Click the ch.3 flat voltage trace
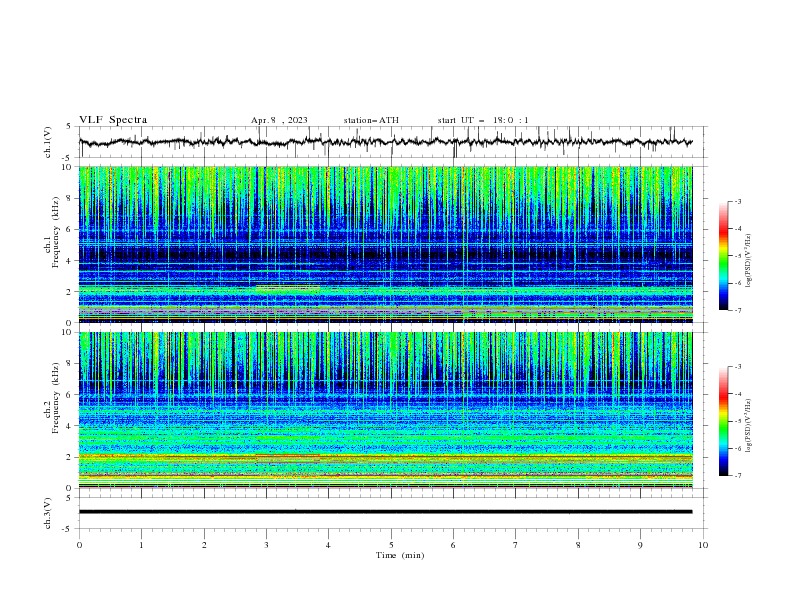This screenshot has height=612, width=792. pyautogui.click(x=385, y=512)
